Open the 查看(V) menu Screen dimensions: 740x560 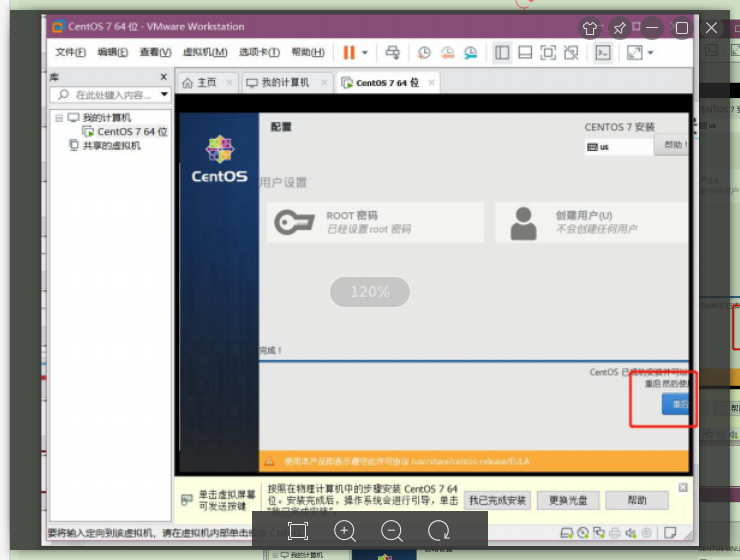pos(155,52)
